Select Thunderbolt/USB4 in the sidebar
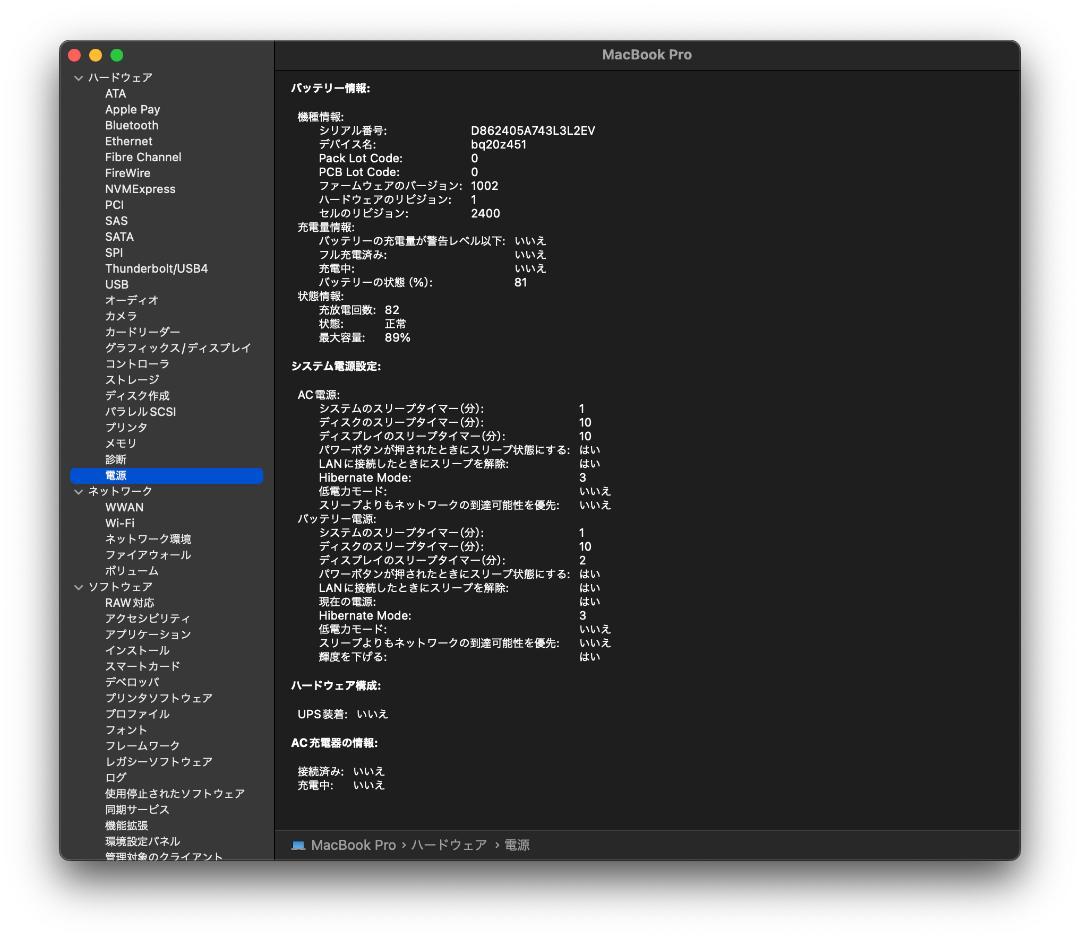Screen dimensions: 1080x939 pyautogui.click(x=156, y=269)
